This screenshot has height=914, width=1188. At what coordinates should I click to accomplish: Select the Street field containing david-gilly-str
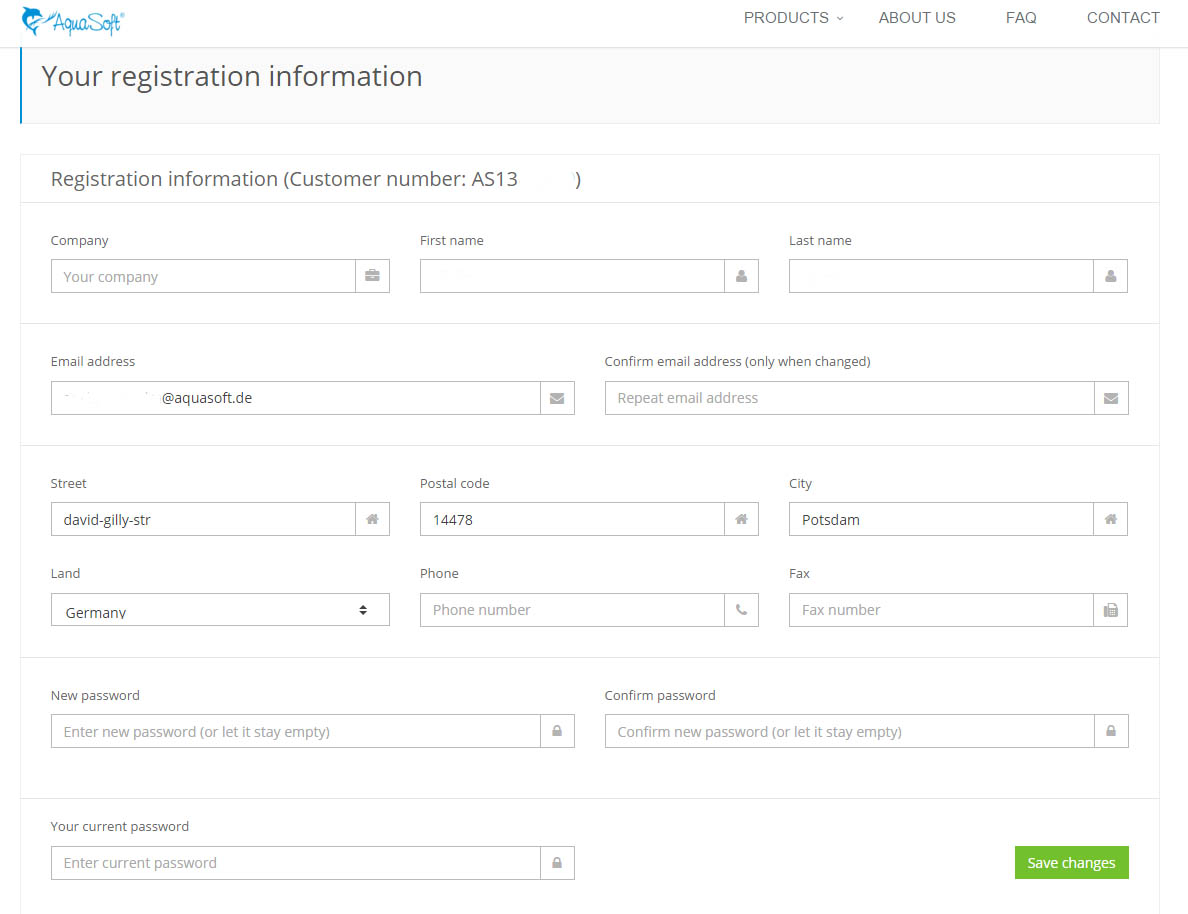pyautogui.click(x=203, y=519)
